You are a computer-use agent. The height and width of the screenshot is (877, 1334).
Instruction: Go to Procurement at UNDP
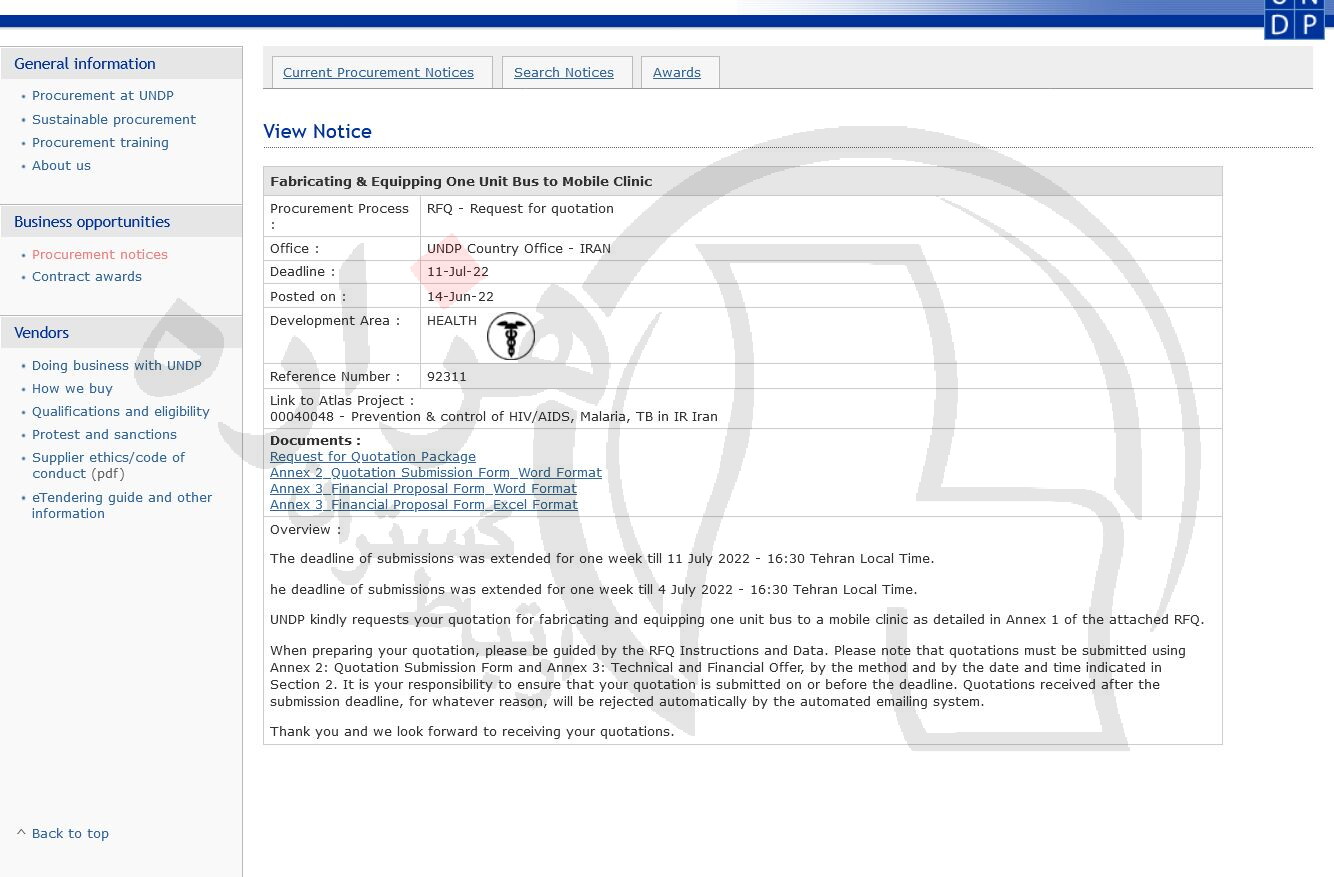coord(102,96)
